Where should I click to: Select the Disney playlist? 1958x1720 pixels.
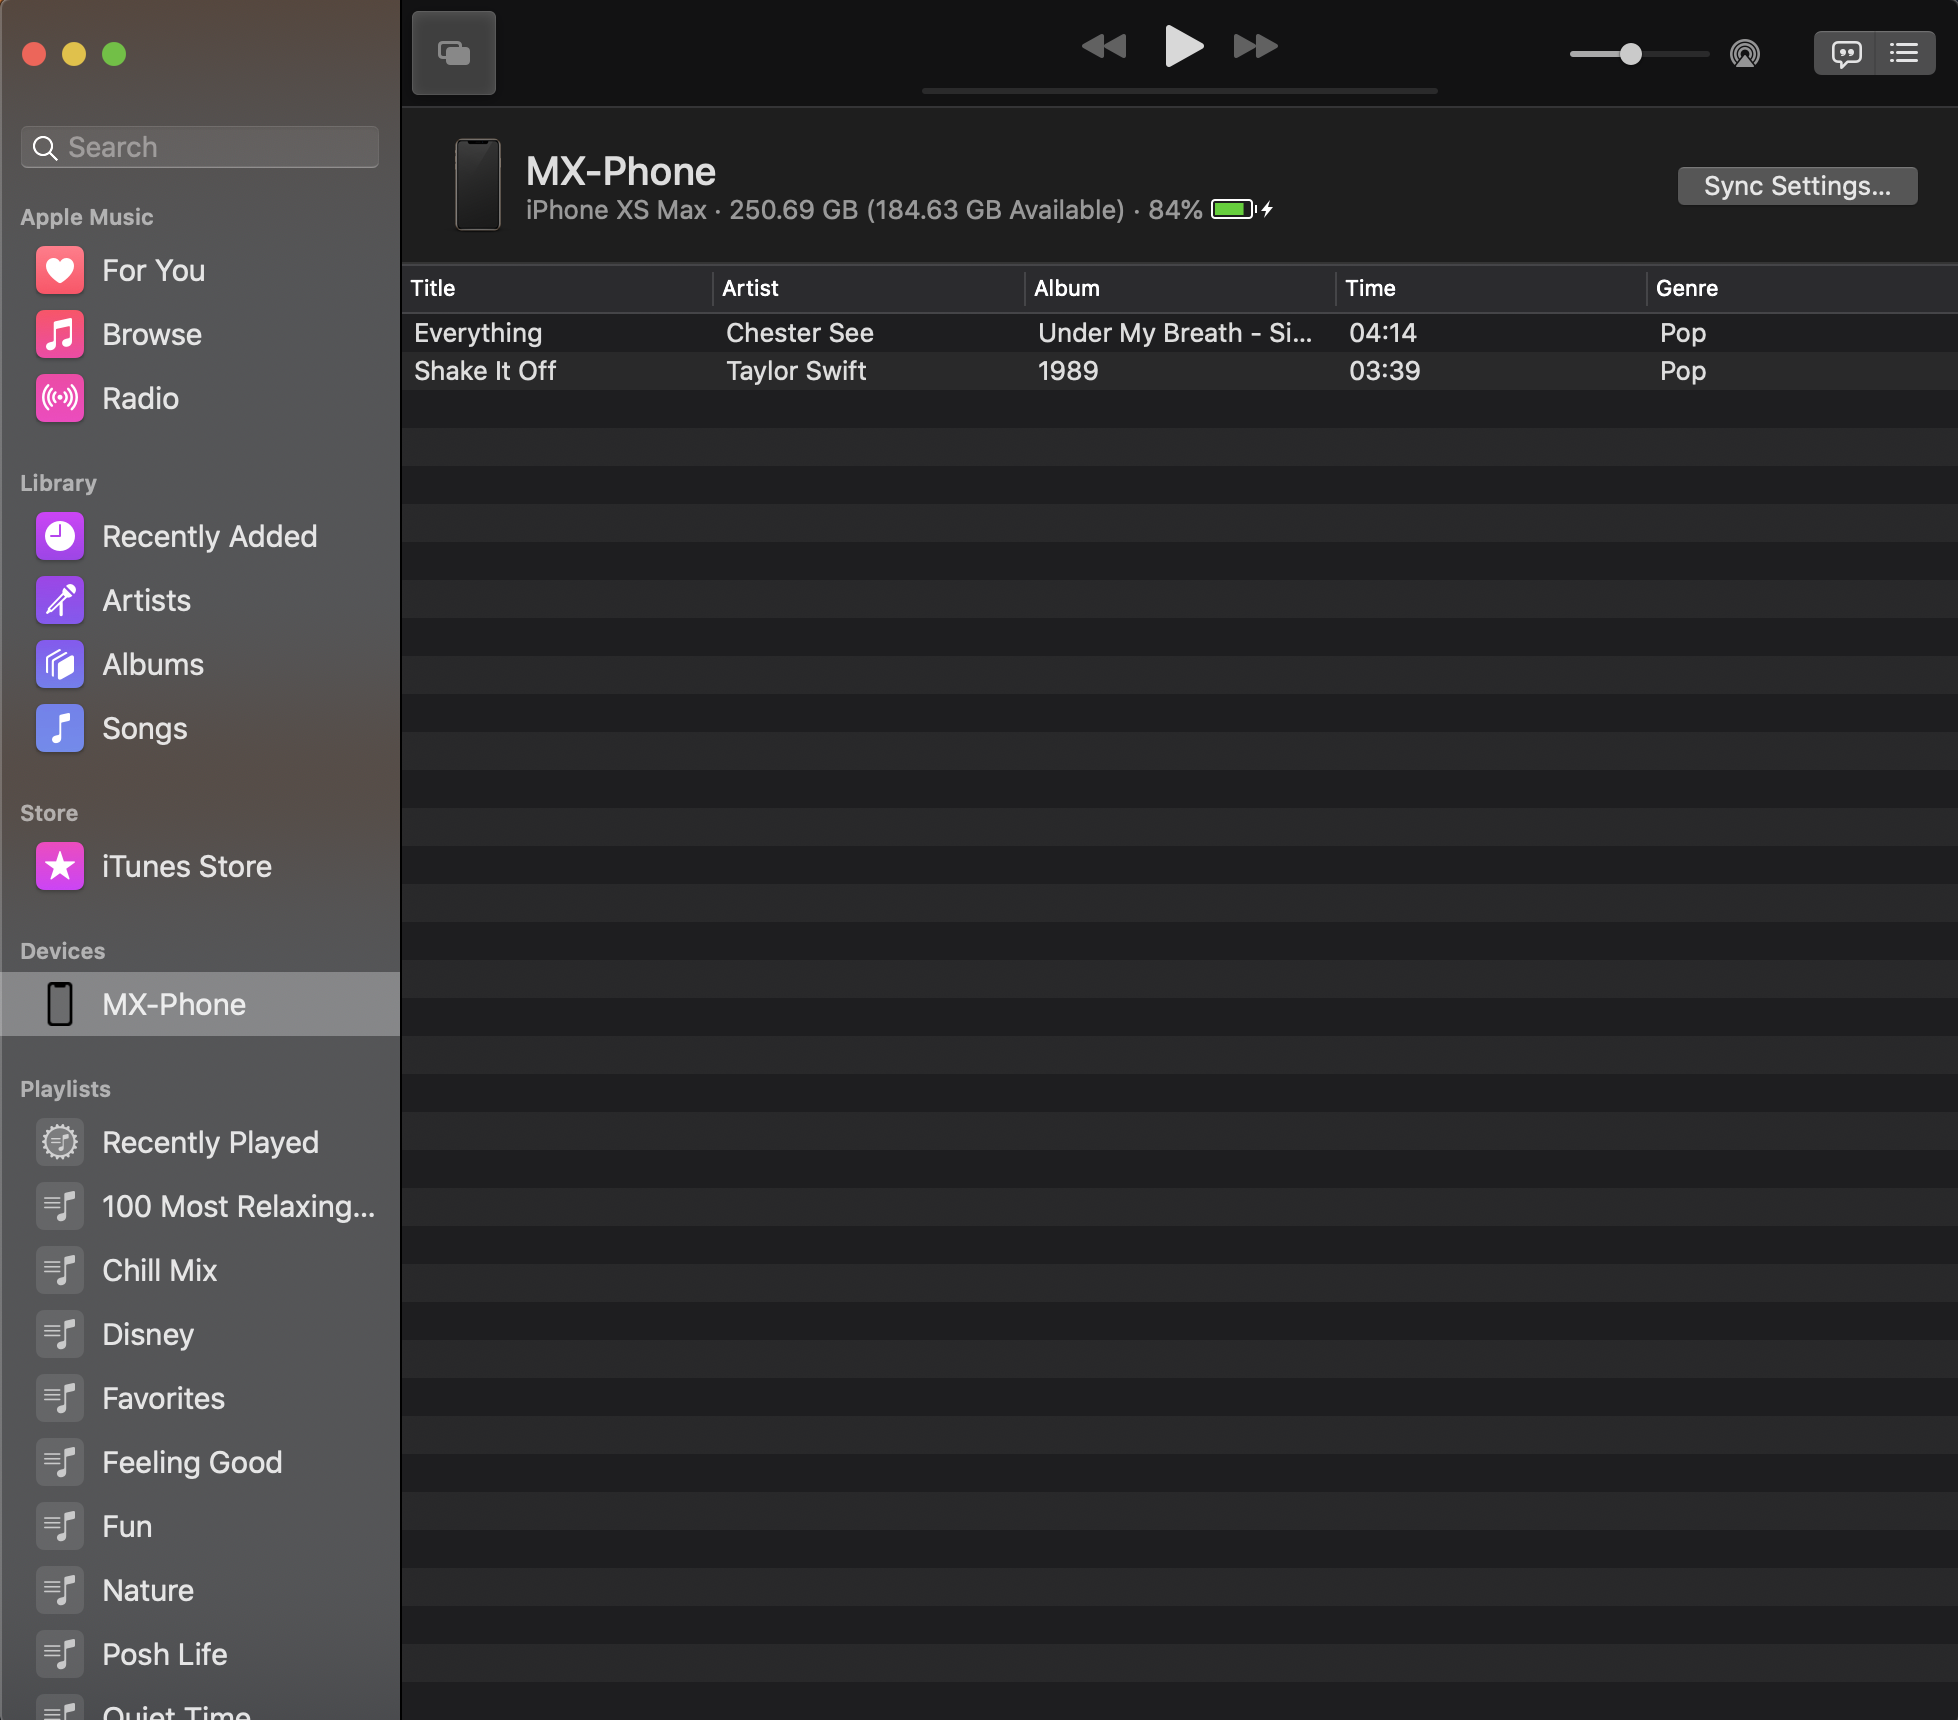pos(200,1334)
